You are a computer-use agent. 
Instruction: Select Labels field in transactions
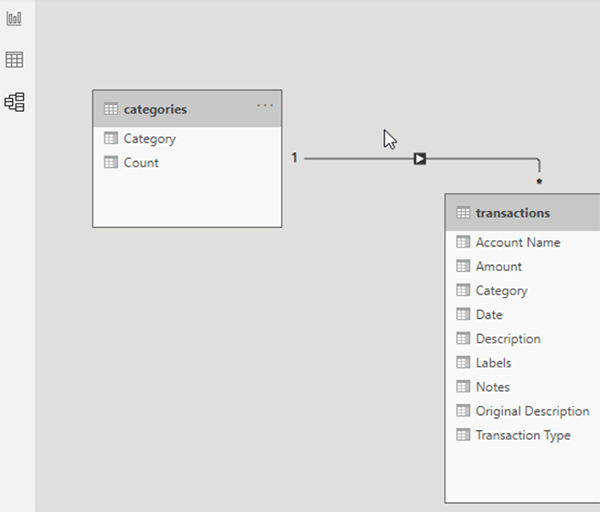(523, 363)
